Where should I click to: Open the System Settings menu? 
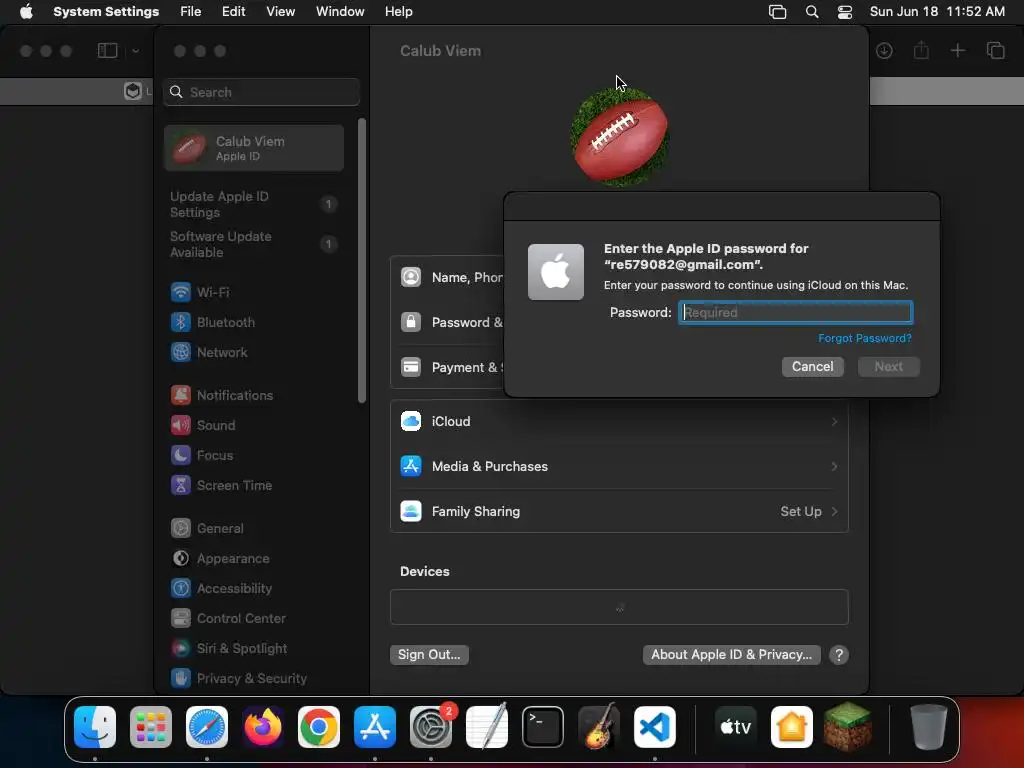[106, 12]
